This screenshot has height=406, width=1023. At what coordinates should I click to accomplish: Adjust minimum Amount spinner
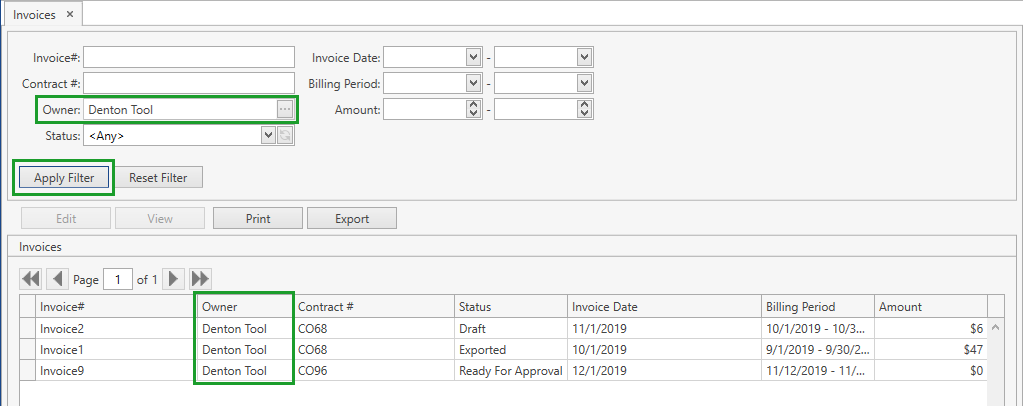(474, 109)
